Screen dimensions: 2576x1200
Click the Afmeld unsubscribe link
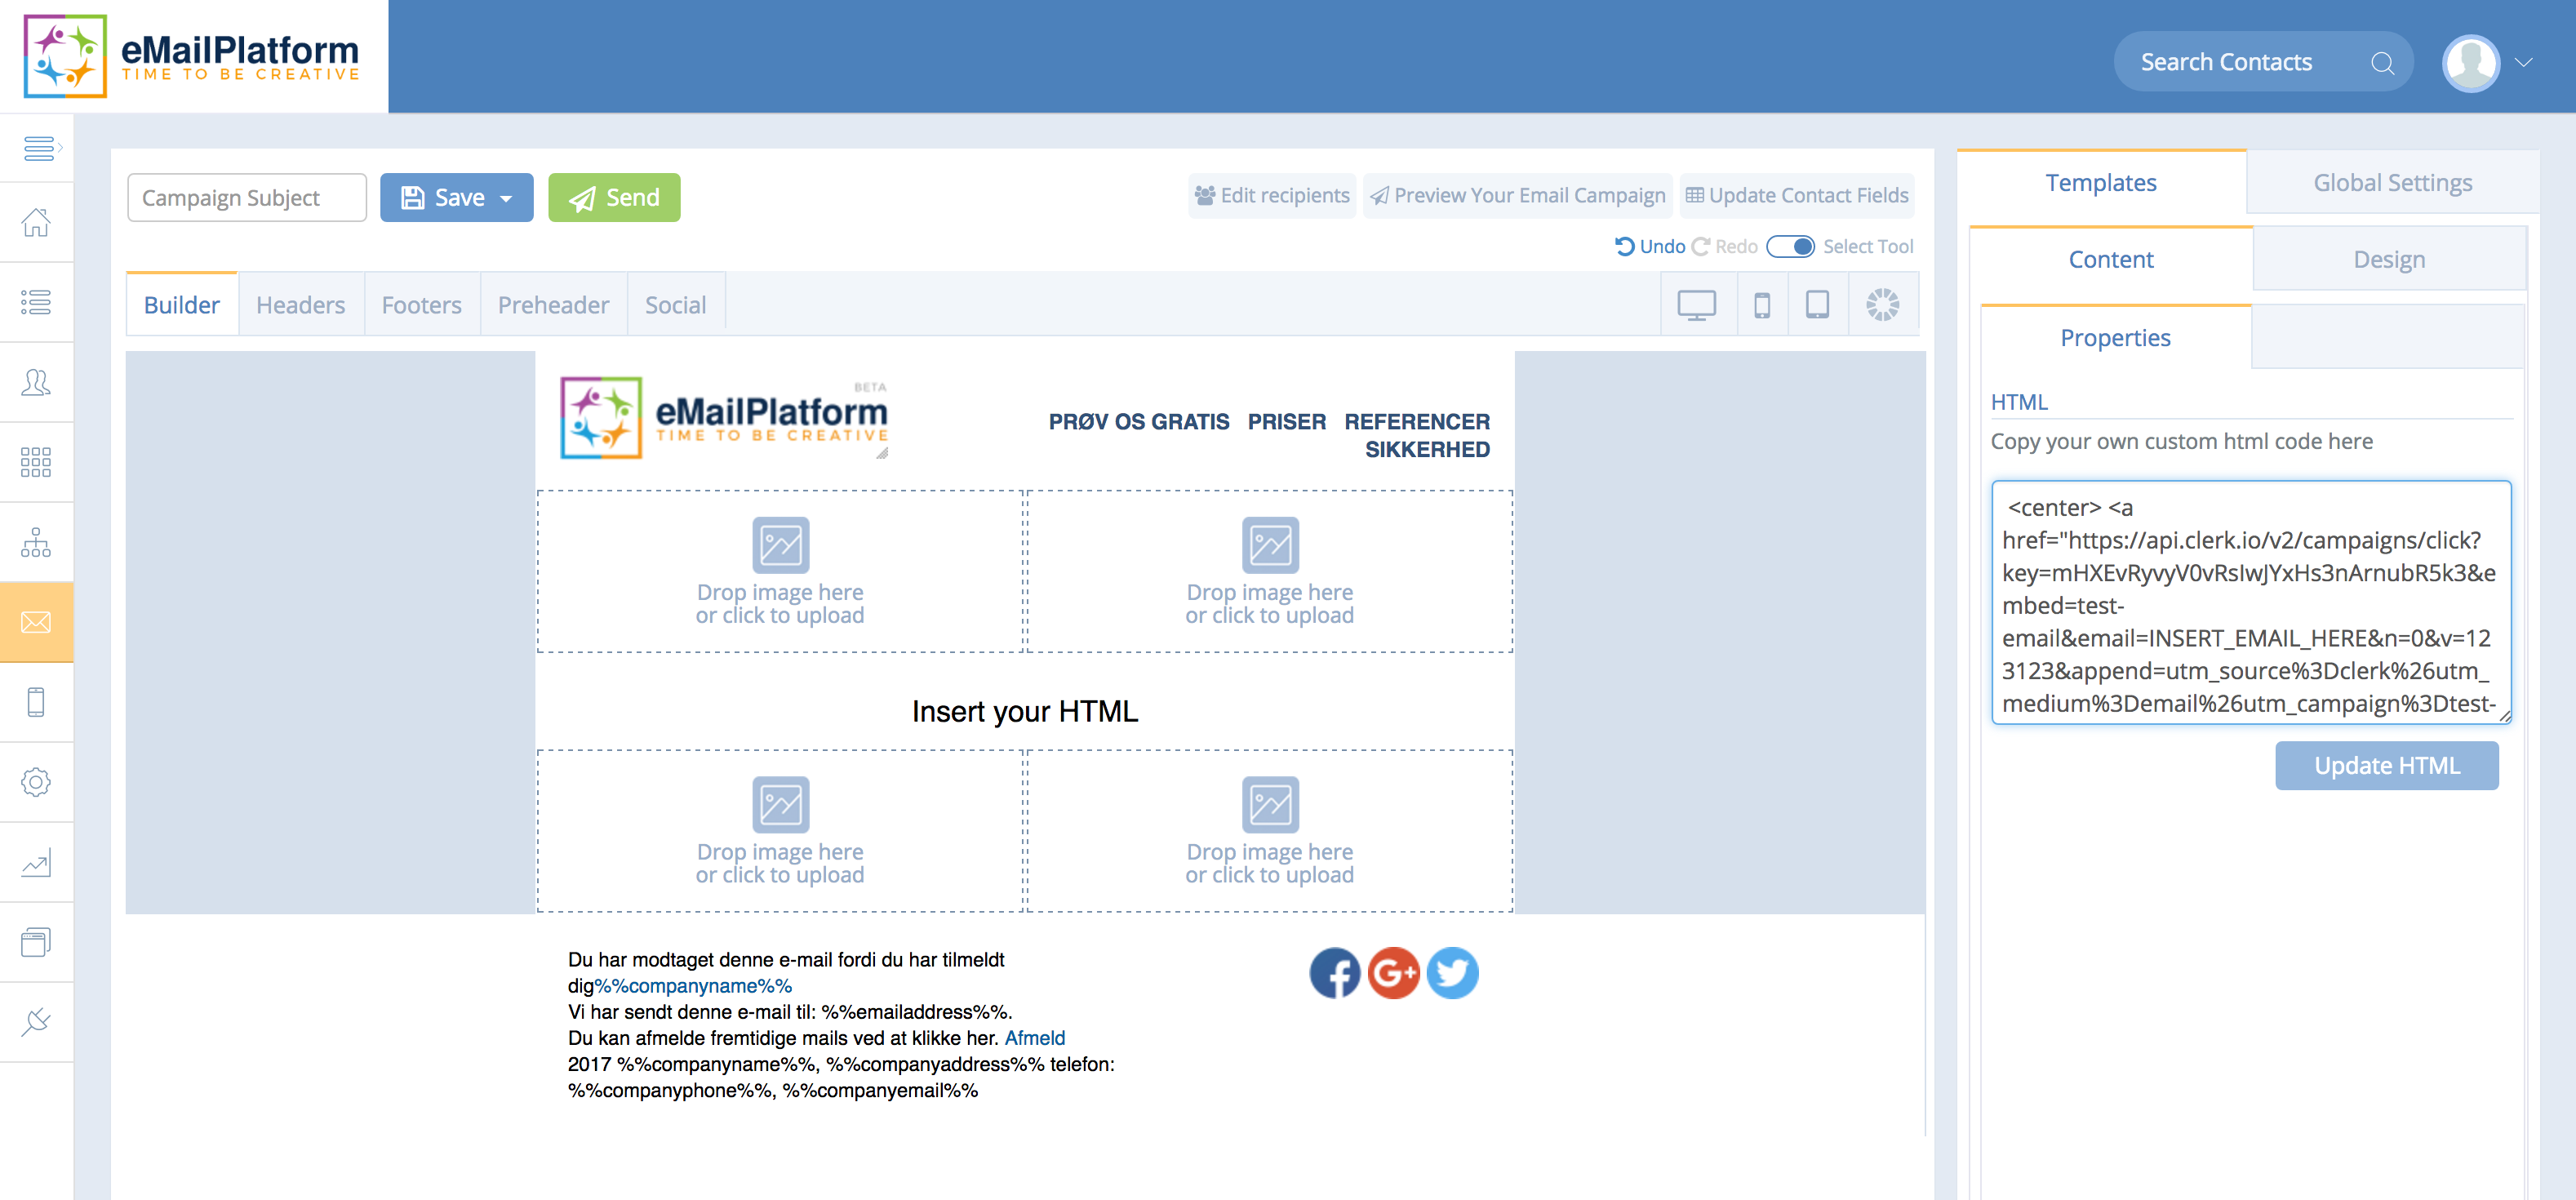1034,1038
